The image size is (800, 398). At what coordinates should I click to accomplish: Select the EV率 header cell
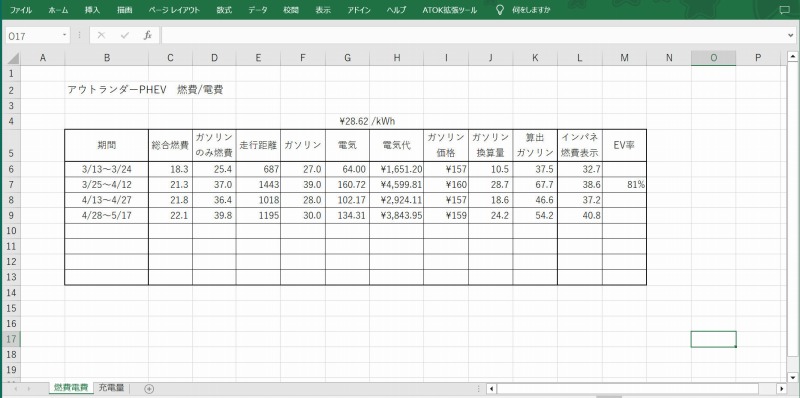(x=624, y=145)
